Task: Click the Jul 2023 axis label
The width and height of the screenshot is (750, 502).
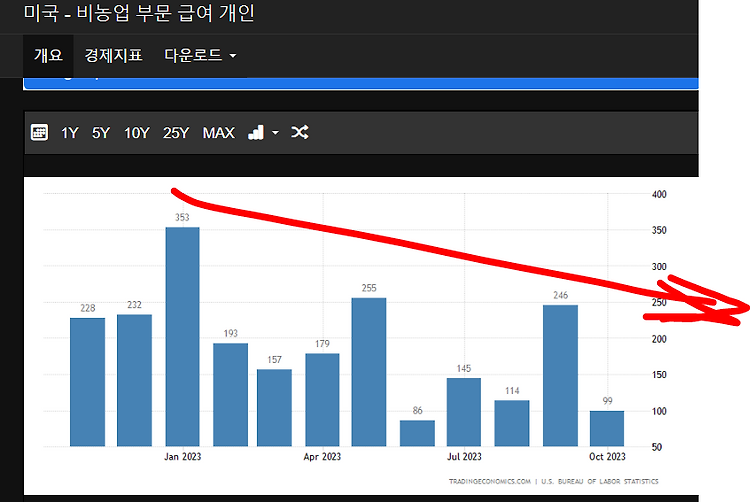Action: pyautogui.click(x=464, y=457)
